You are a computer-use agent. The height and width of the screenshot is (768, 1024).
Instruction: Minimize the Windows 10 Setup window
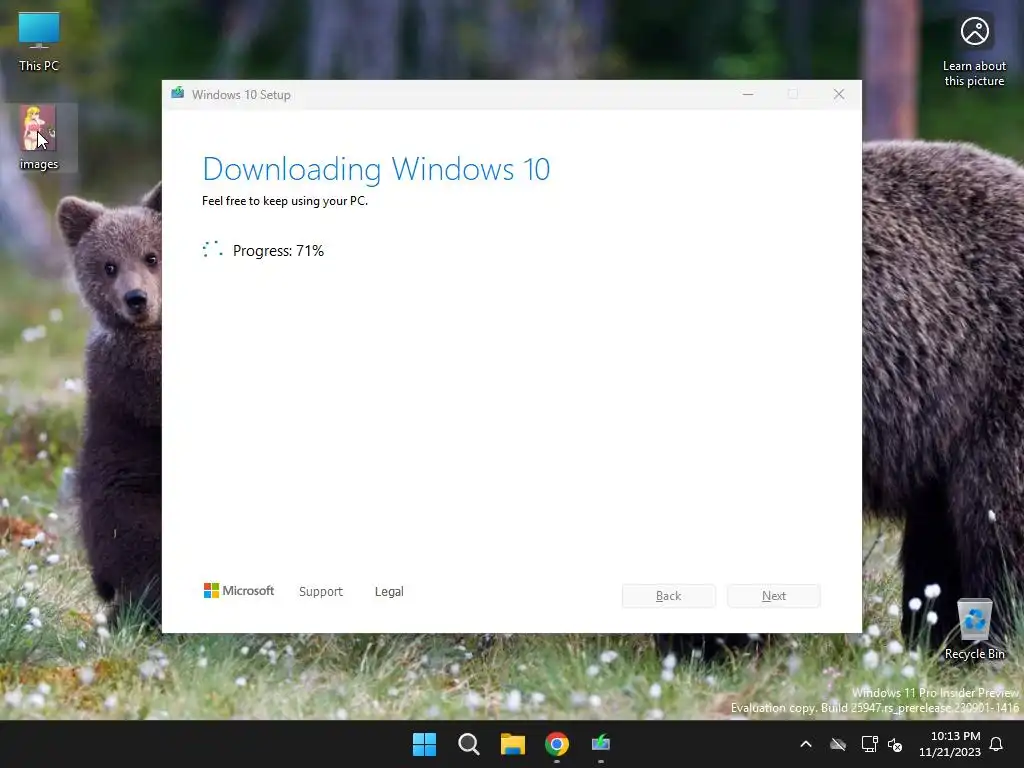coord(748,94)
